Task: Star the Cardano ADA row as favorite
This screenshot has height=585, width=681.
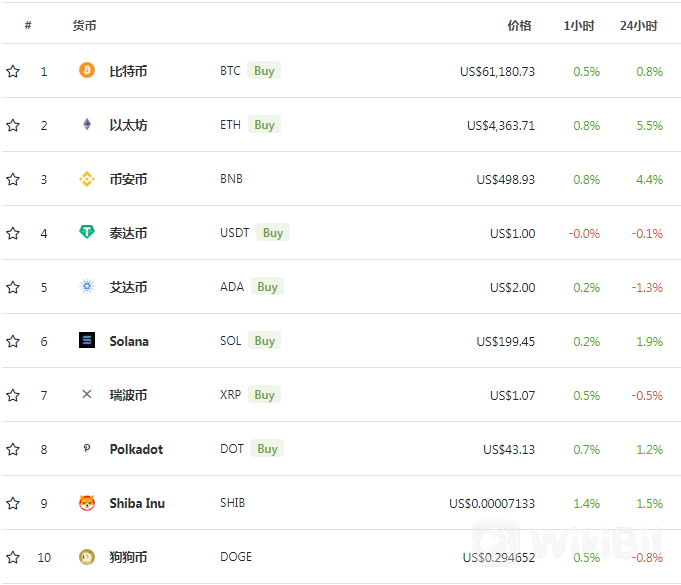Action: tap(13, 287)
